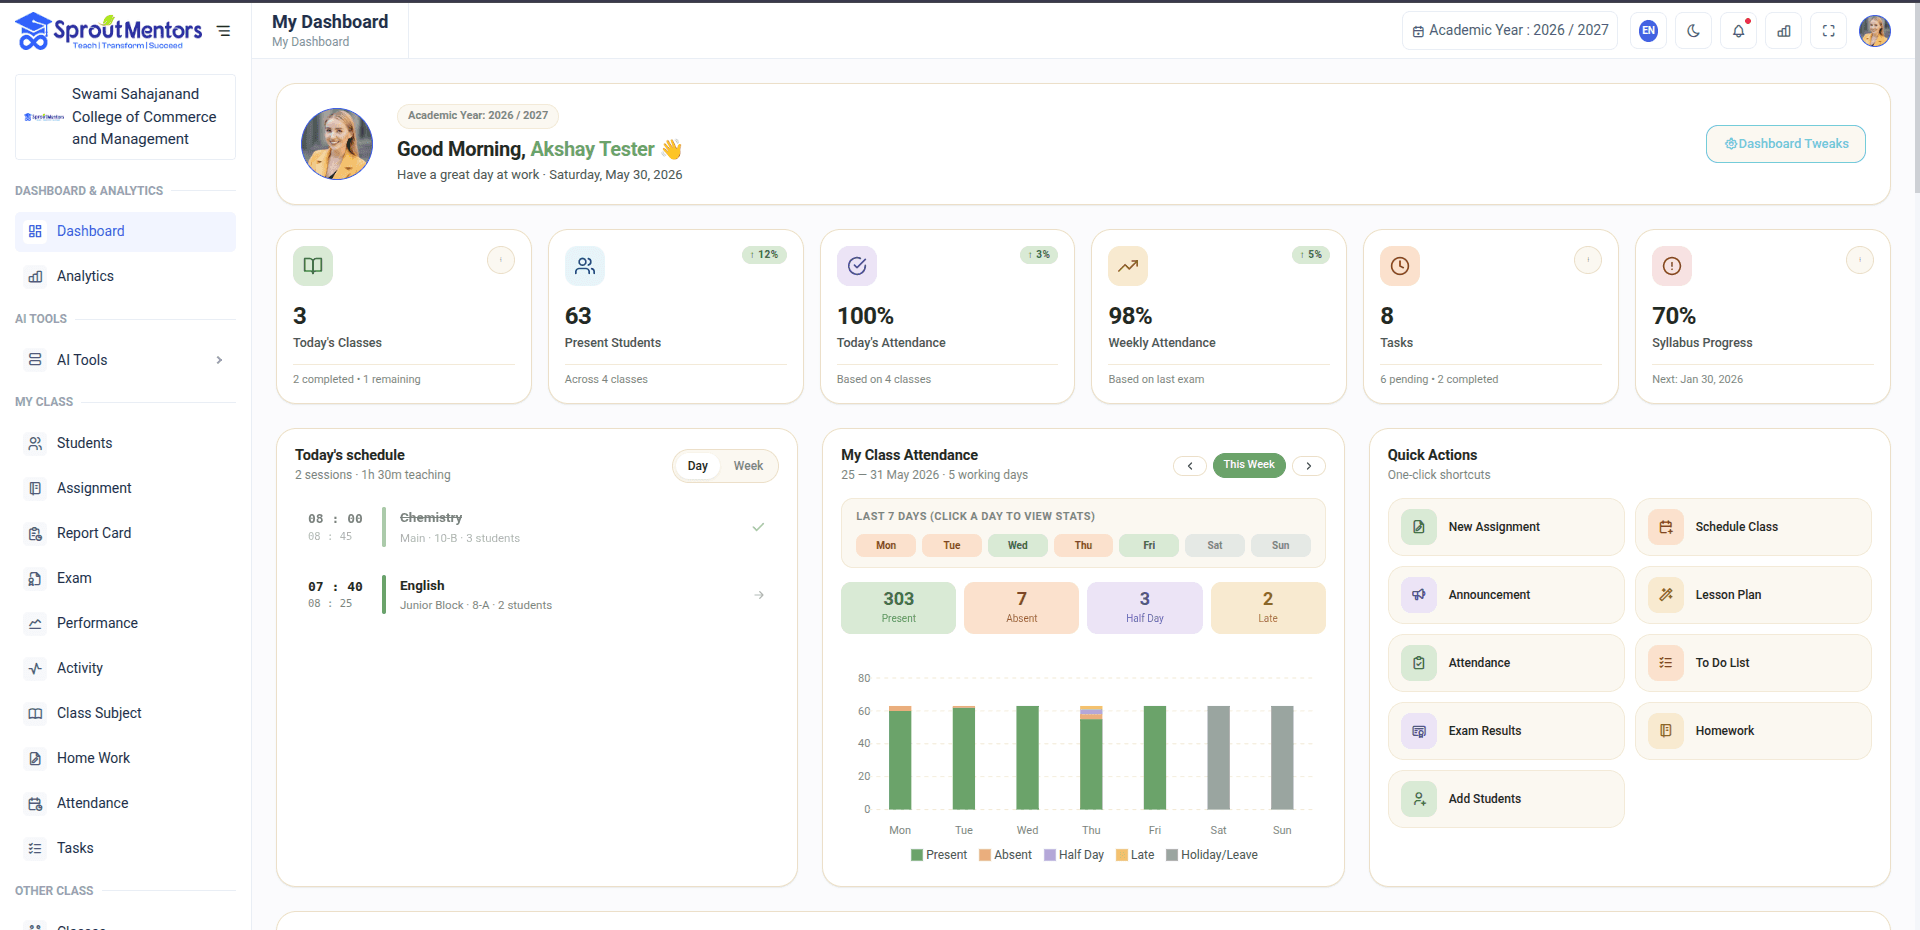Select Wed in last 7 days
Screen dimensions: 1920x930
point(1018,546)
